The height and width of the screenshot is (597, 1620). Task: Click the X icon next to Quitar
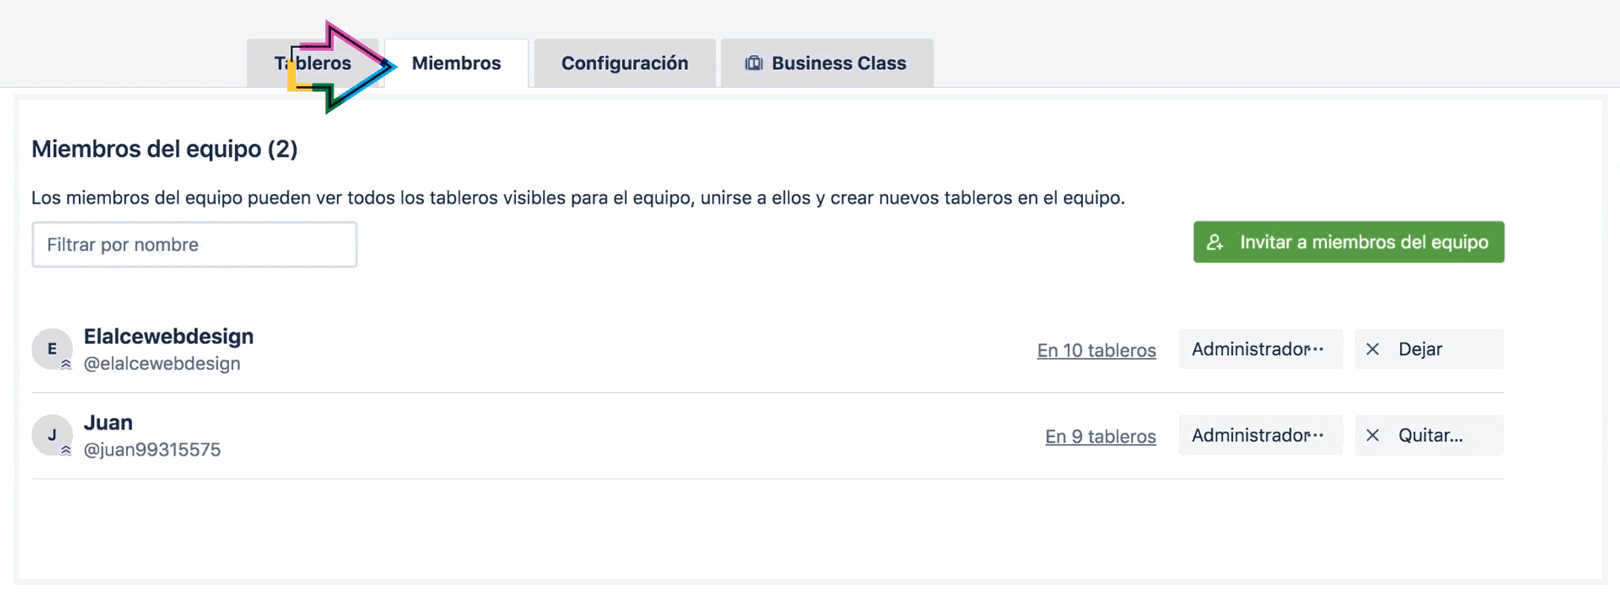1373,435
